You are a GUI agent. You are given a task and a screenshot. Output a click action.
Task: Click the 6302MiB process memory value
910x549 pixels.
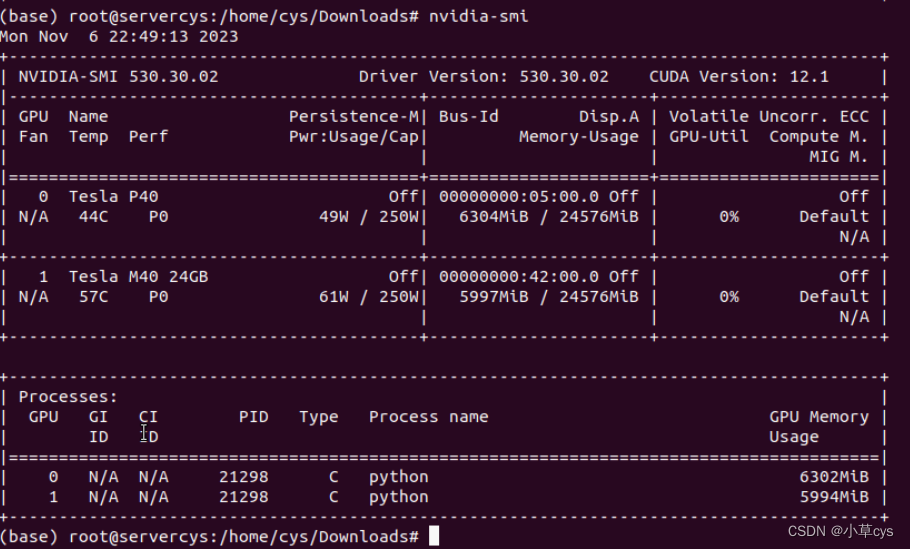(x=834, y=477)
